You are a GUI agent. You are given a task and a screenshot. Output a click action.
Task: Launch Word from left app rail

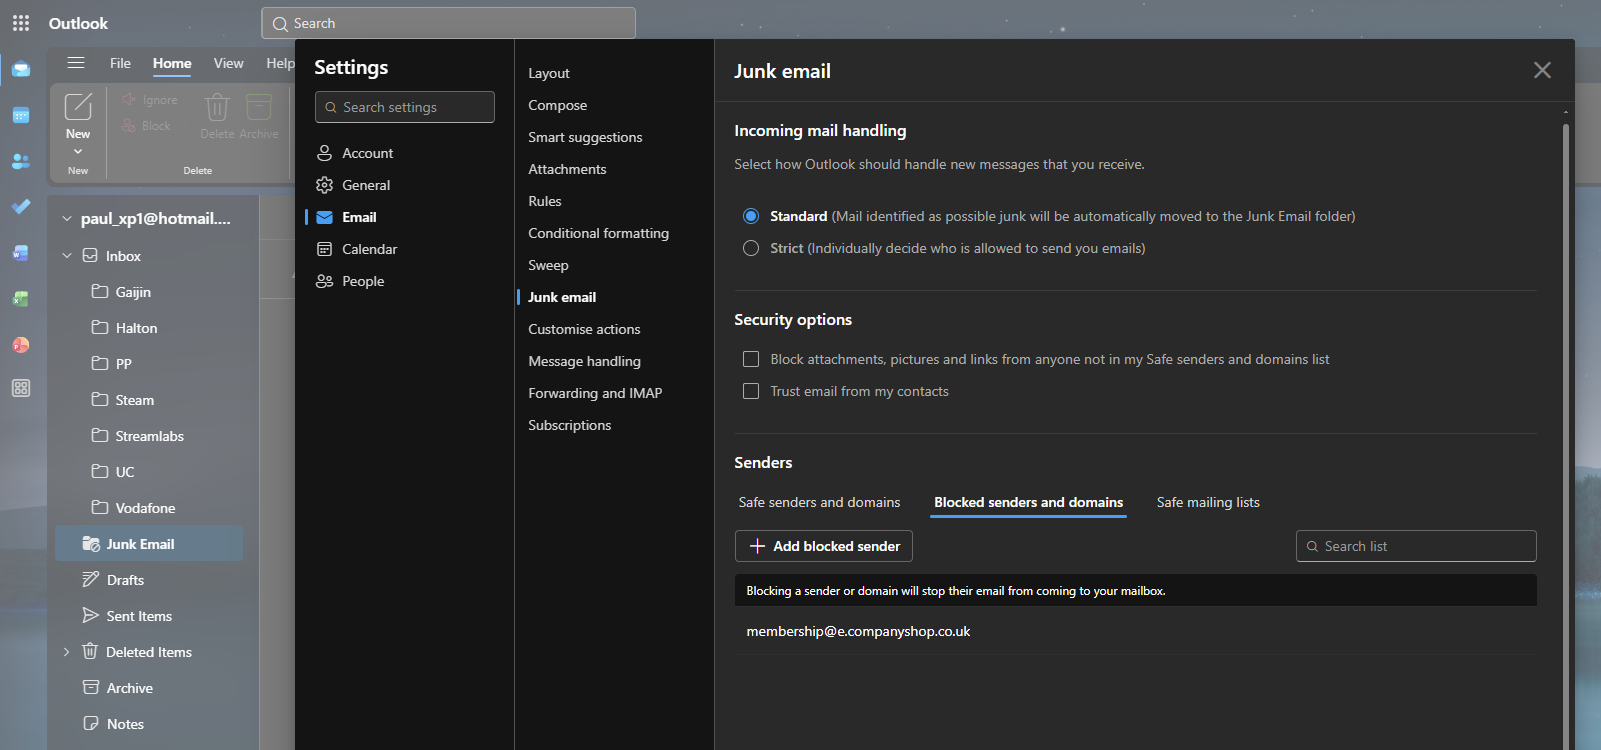click(21, 253)
